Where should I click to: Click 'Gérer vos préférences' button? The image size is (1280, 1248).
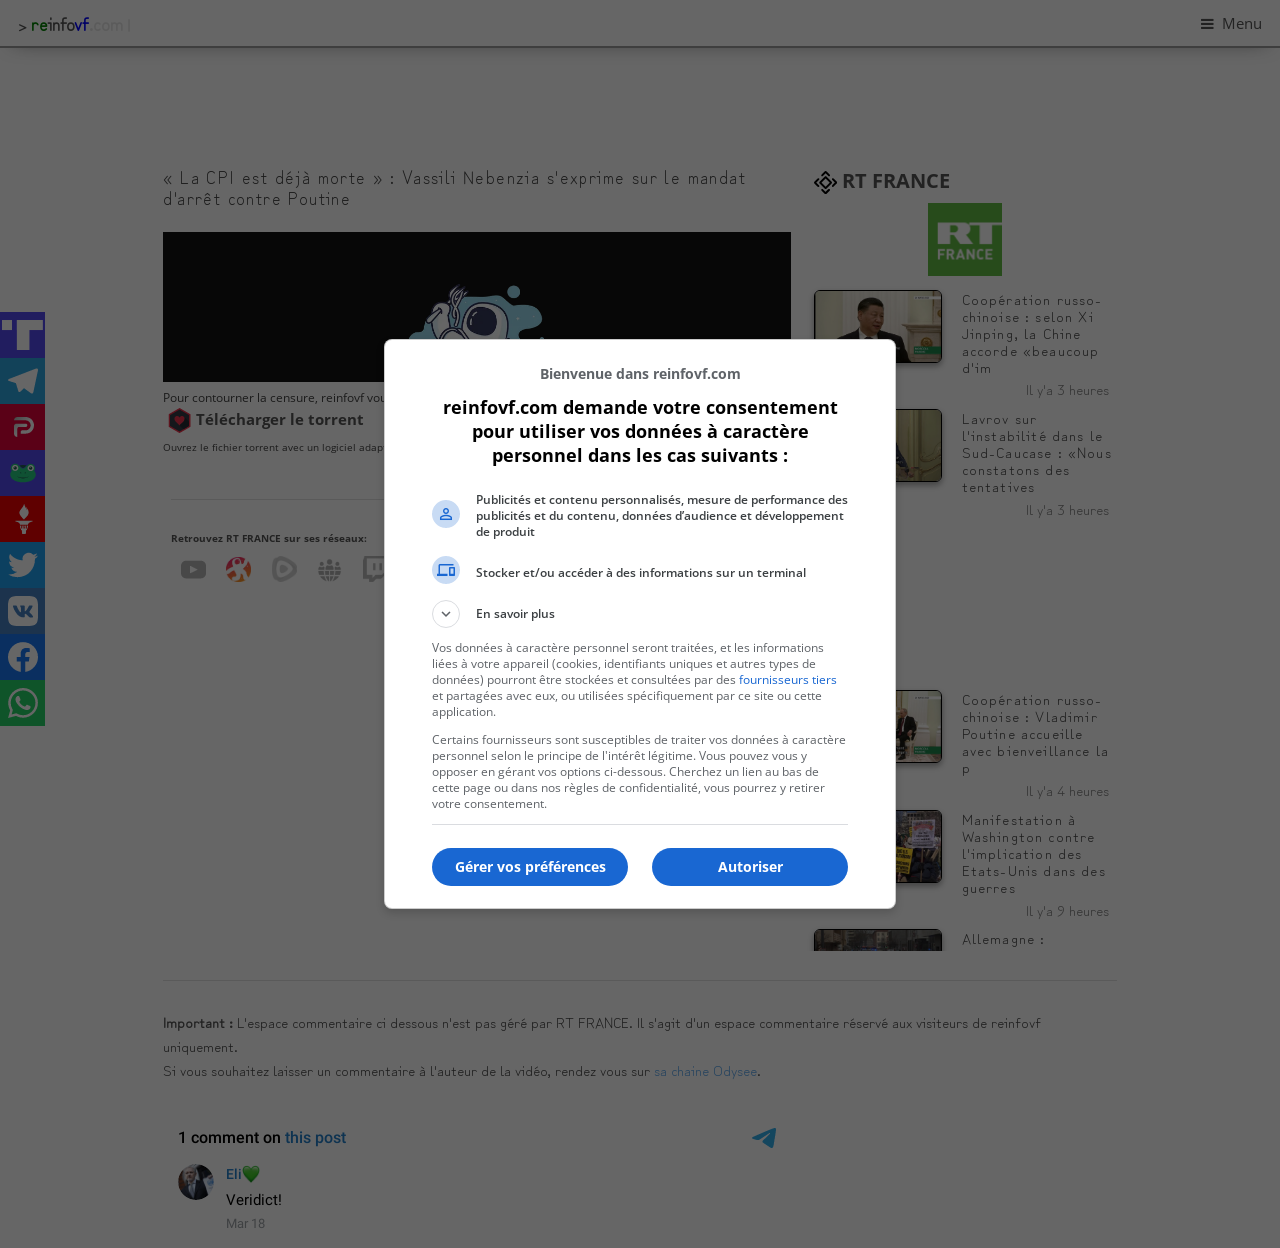click(x=530, y=867)
